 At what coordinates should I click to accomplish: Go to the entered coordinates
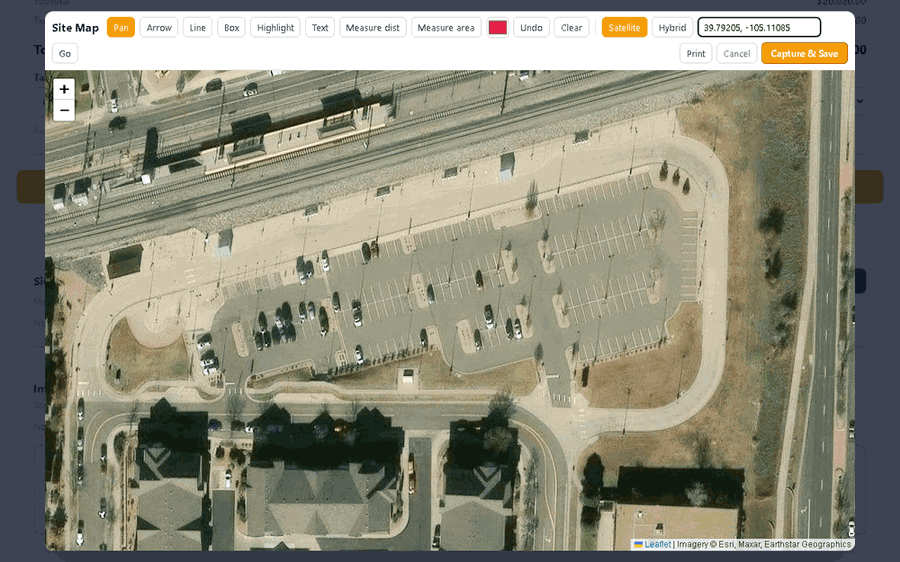(x=65, y=53)
